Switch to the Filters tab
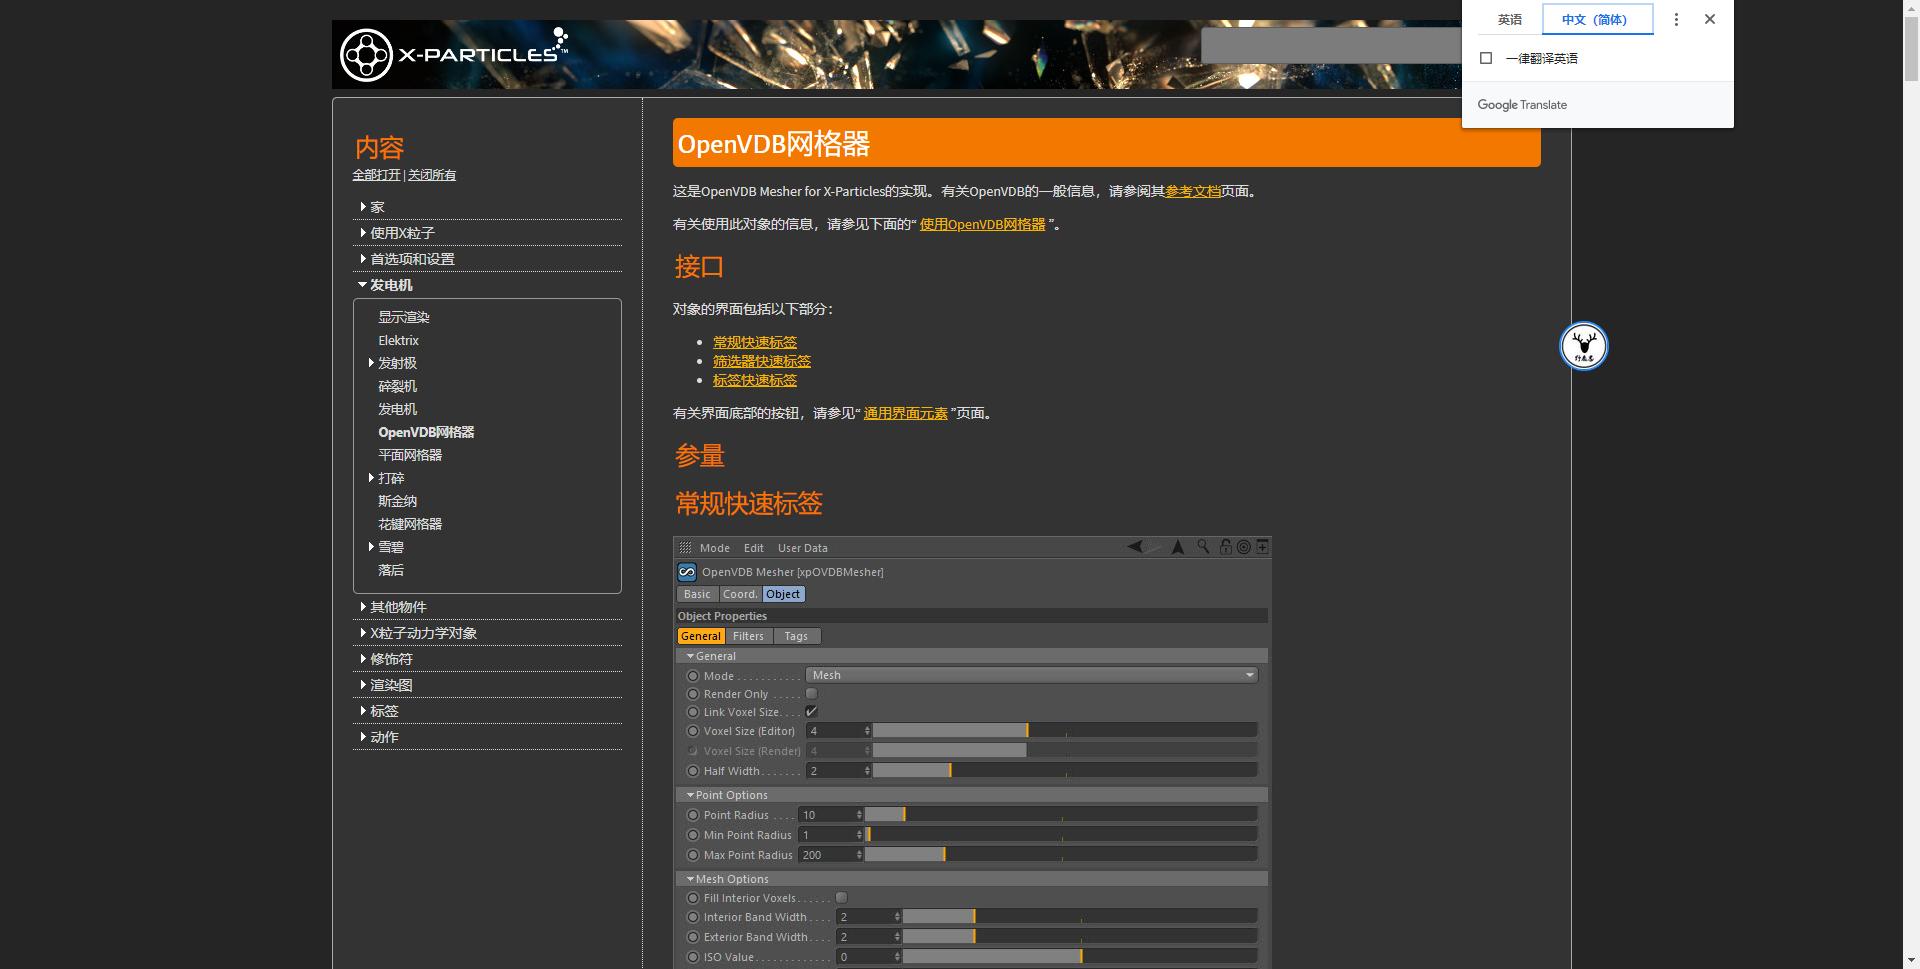The height and width of the screenshot is (969, 1920). pyautogui.click(x=748, y=636)
